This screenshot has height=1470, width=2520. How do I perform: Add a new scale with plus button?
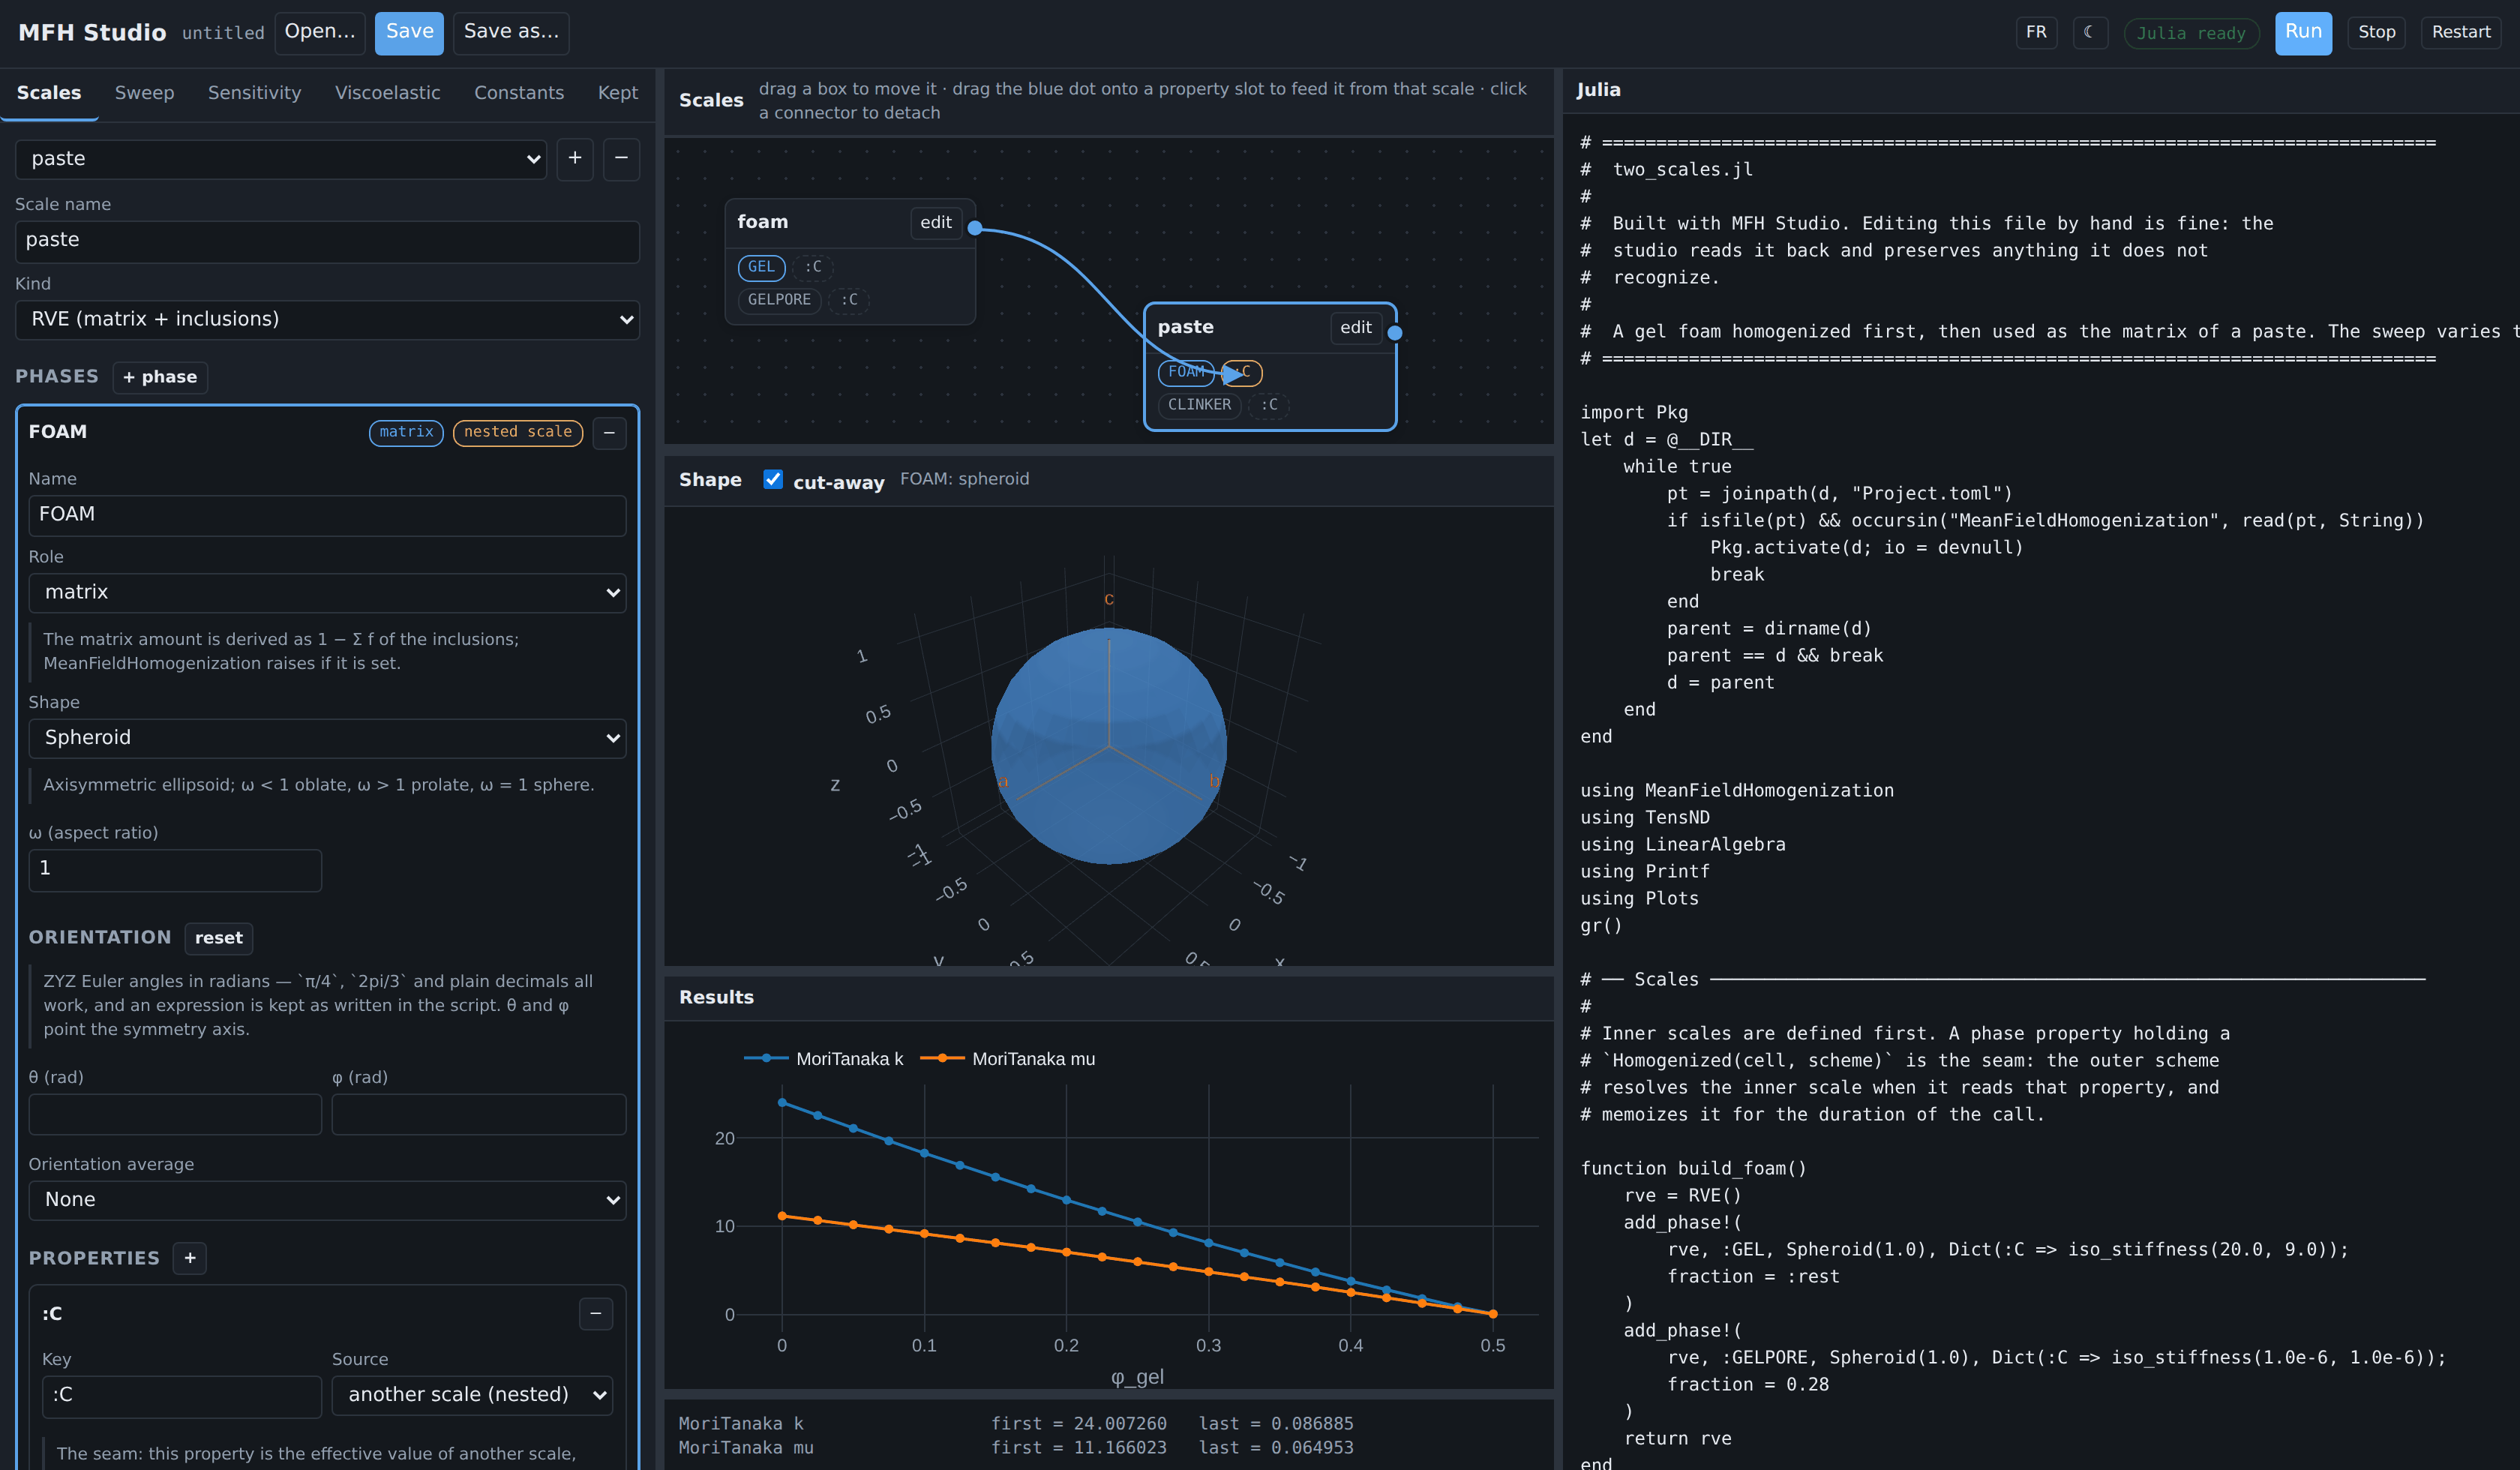[x=575, y=159]
